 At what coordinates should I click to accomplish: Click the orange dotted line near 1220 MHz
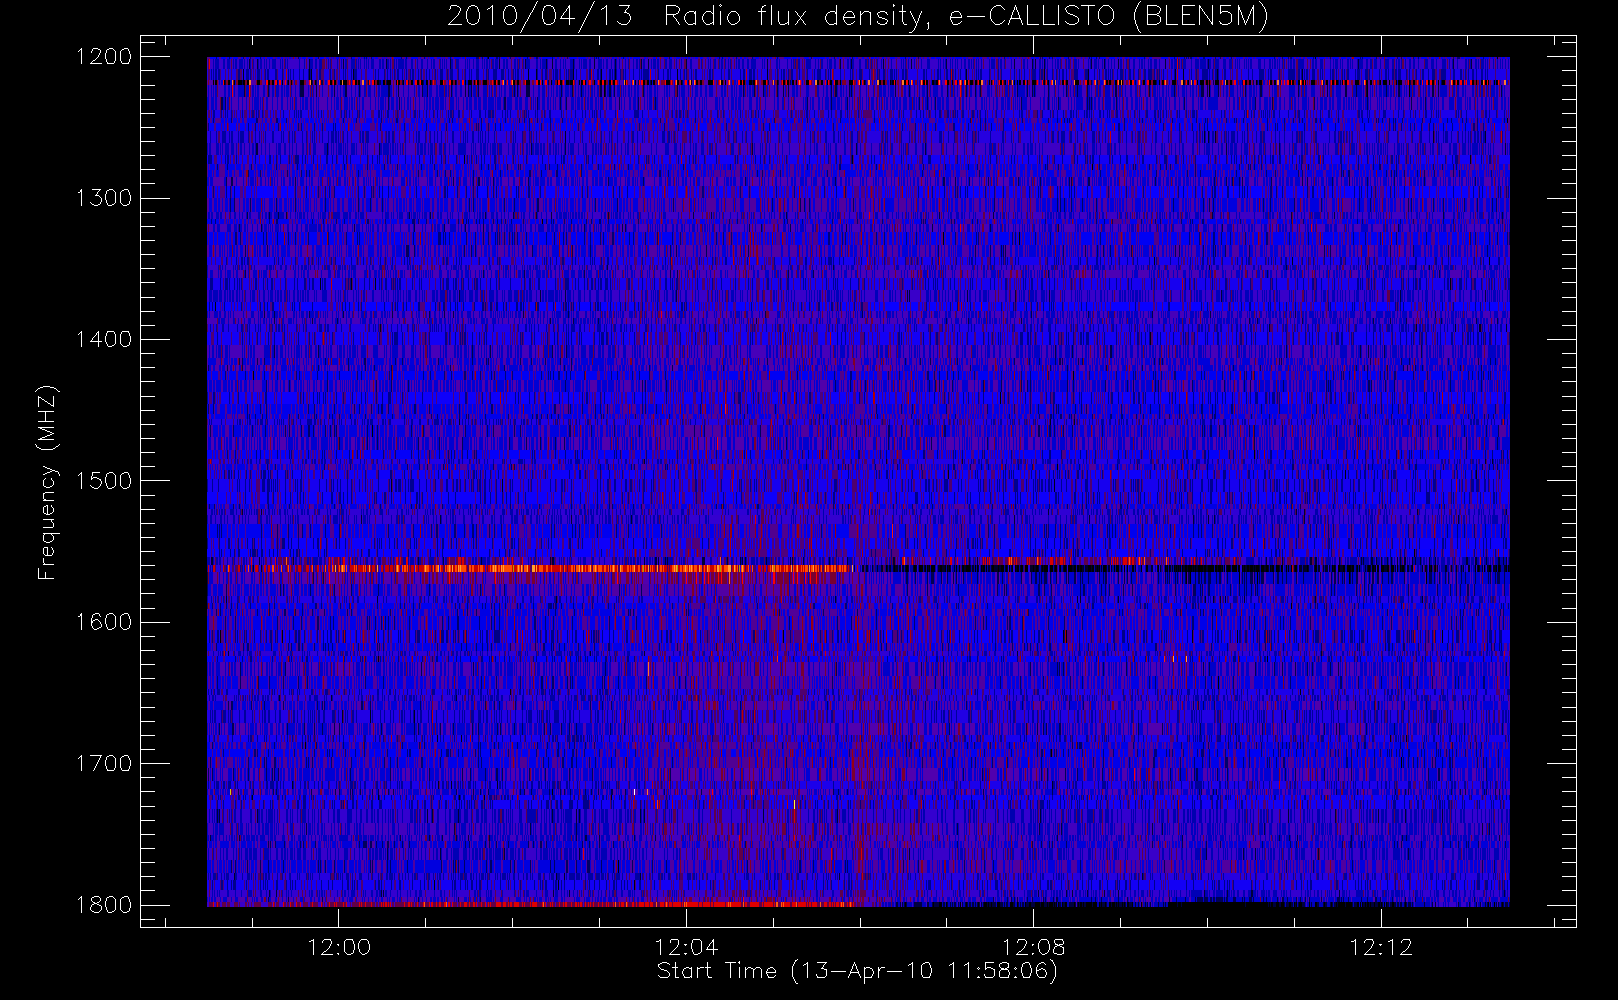point(858,82)
